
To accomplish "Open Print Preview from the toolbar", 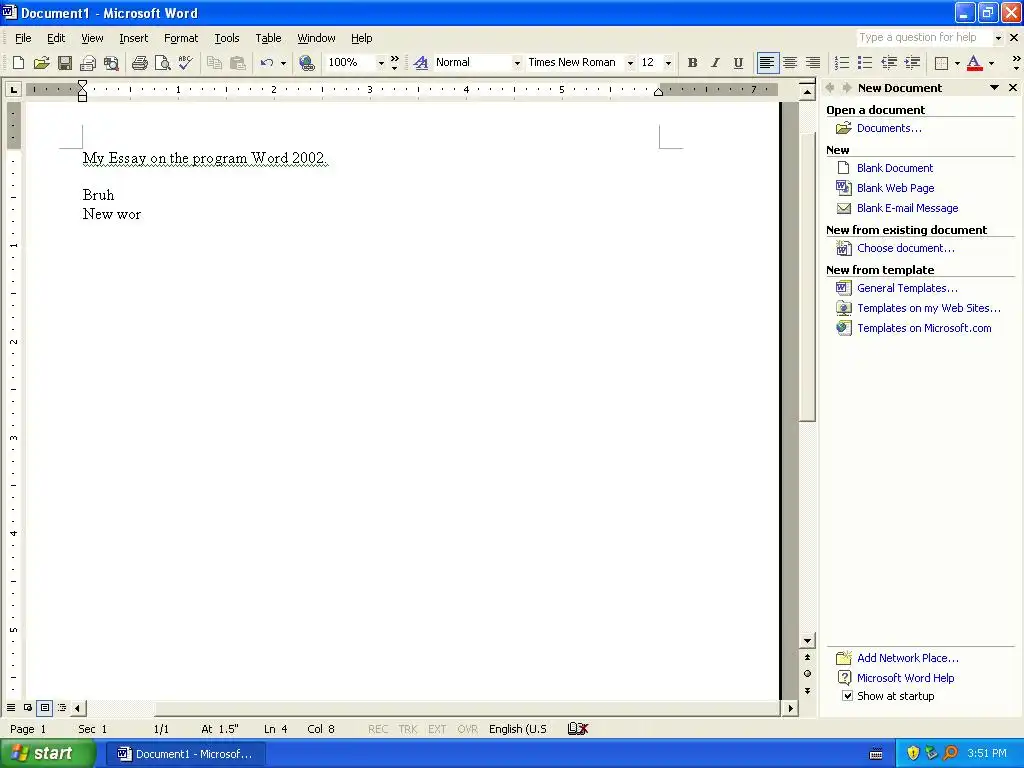I will pyautogui.click(x=162, y=63).
